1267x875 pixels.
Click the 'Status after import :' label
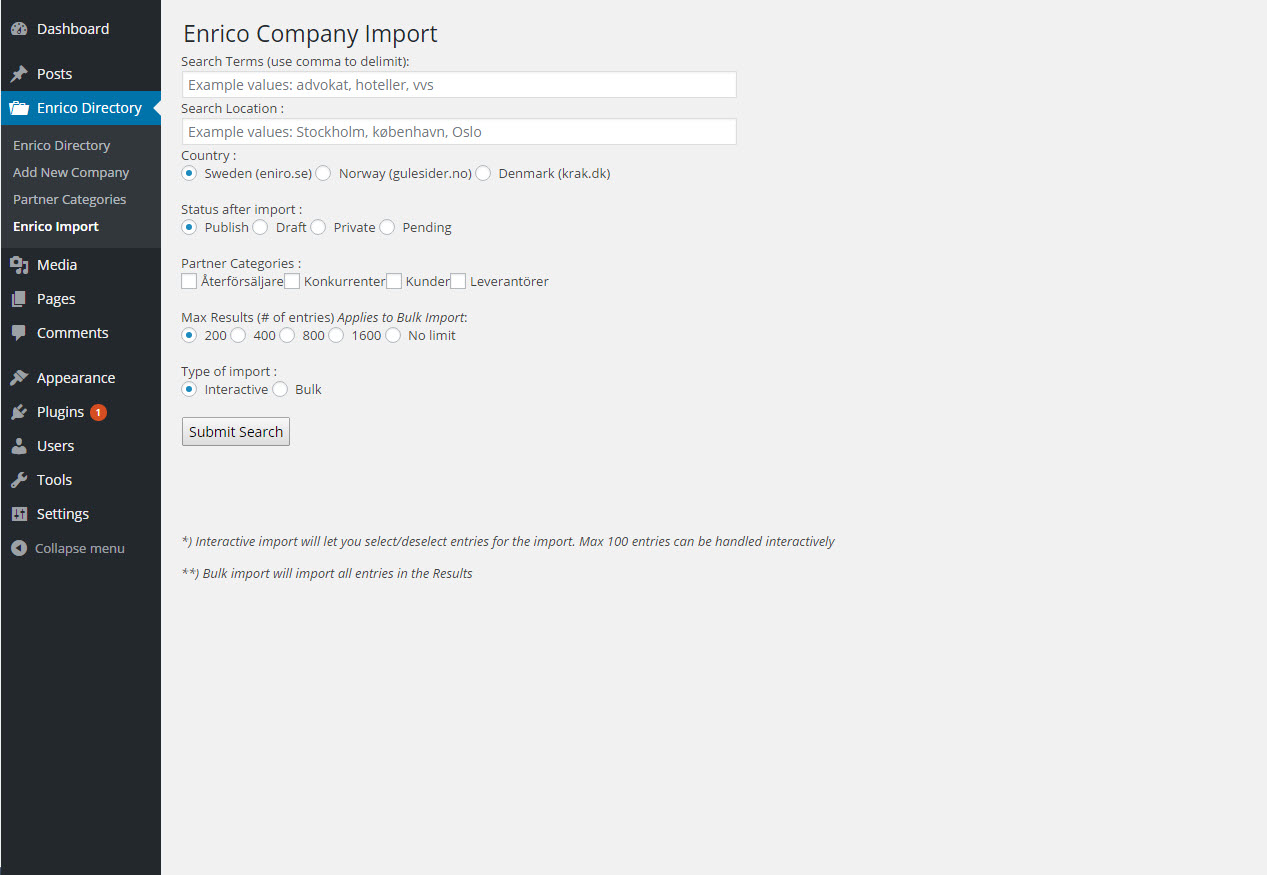[241, 210]
